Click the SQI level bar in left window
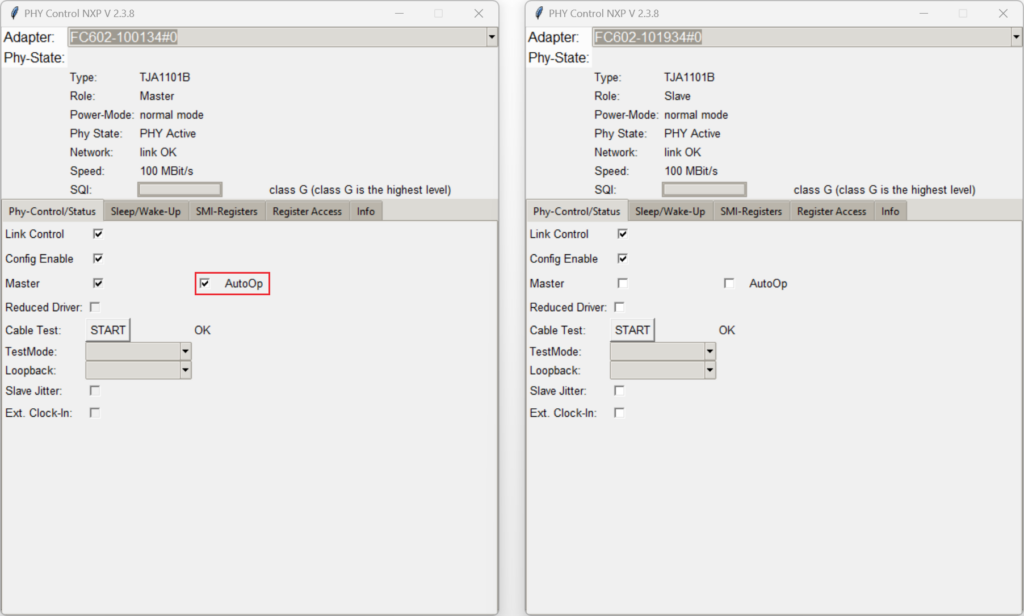This screenshot has width=1024, height=616. tap(180, 189)
